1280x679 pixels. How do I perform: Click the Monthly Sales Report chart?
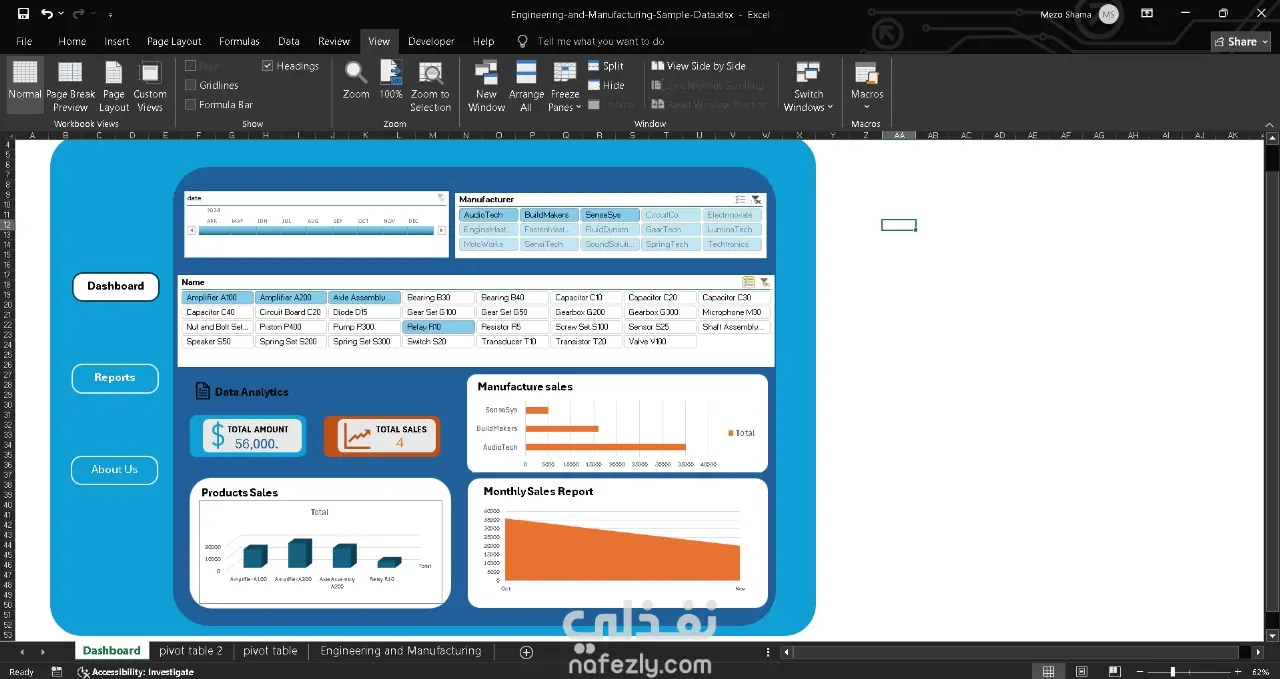pyautogui.click(x=618, y=544)
